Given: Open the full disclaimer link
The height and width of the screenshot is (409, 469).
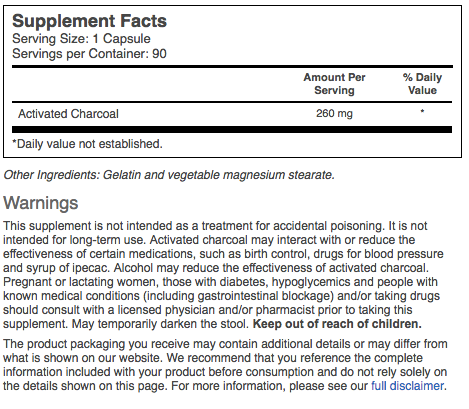Looking at the screenshot, I should [x=408, y=386].
